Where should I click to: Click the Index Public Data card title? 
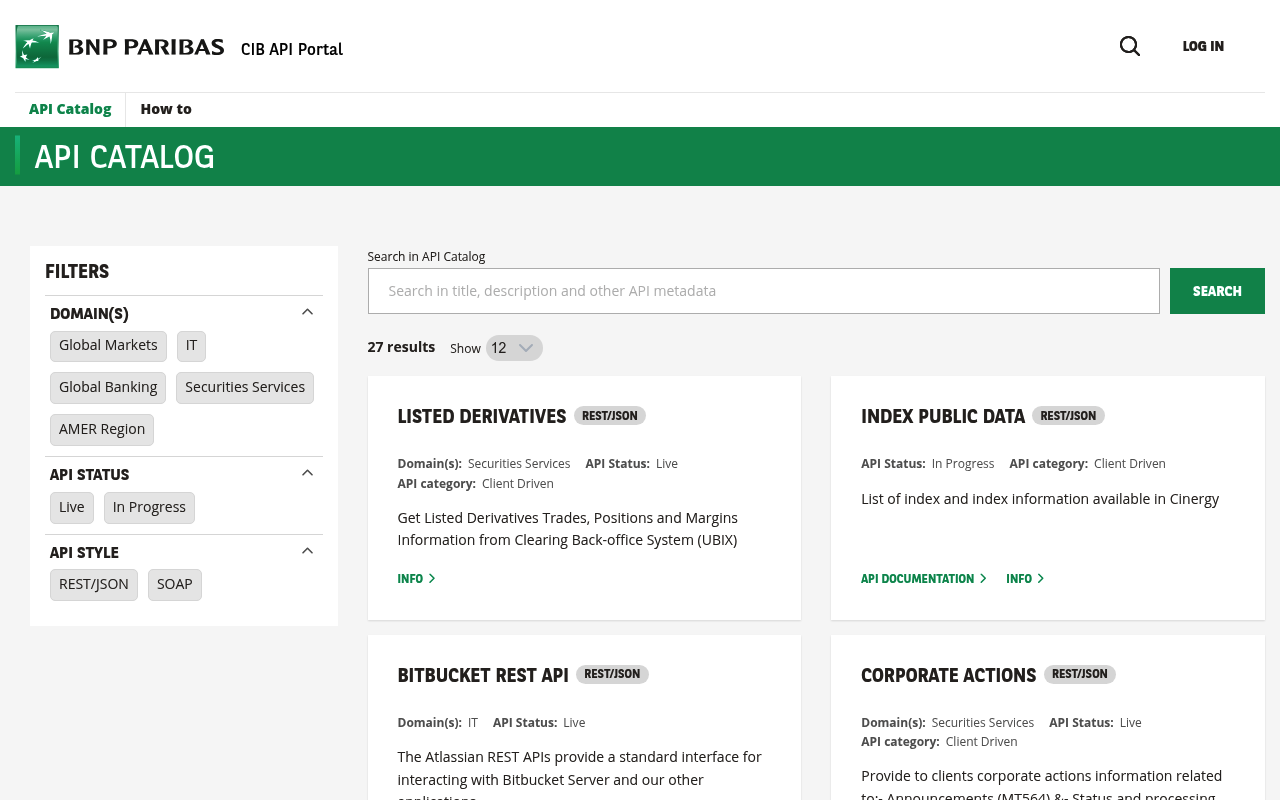coord(943,417)
